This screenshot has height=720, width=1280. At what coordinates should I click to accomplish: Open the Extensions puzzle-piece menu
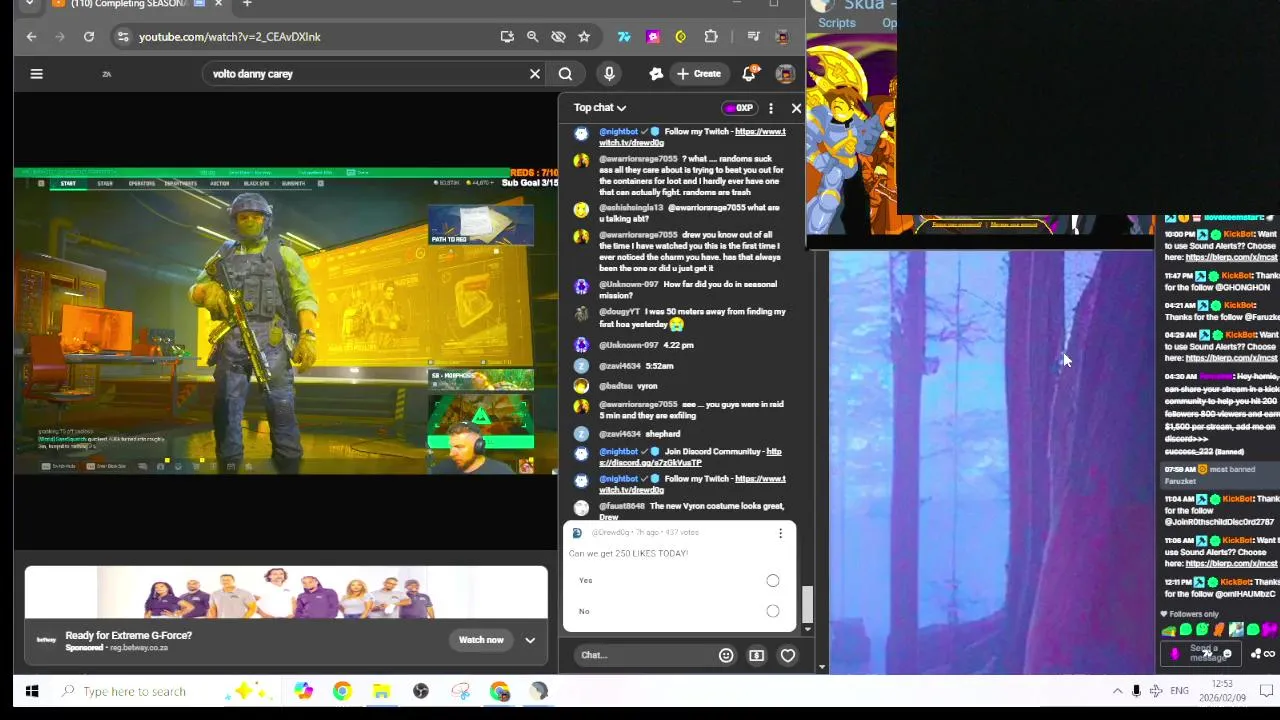coord(711,37)
